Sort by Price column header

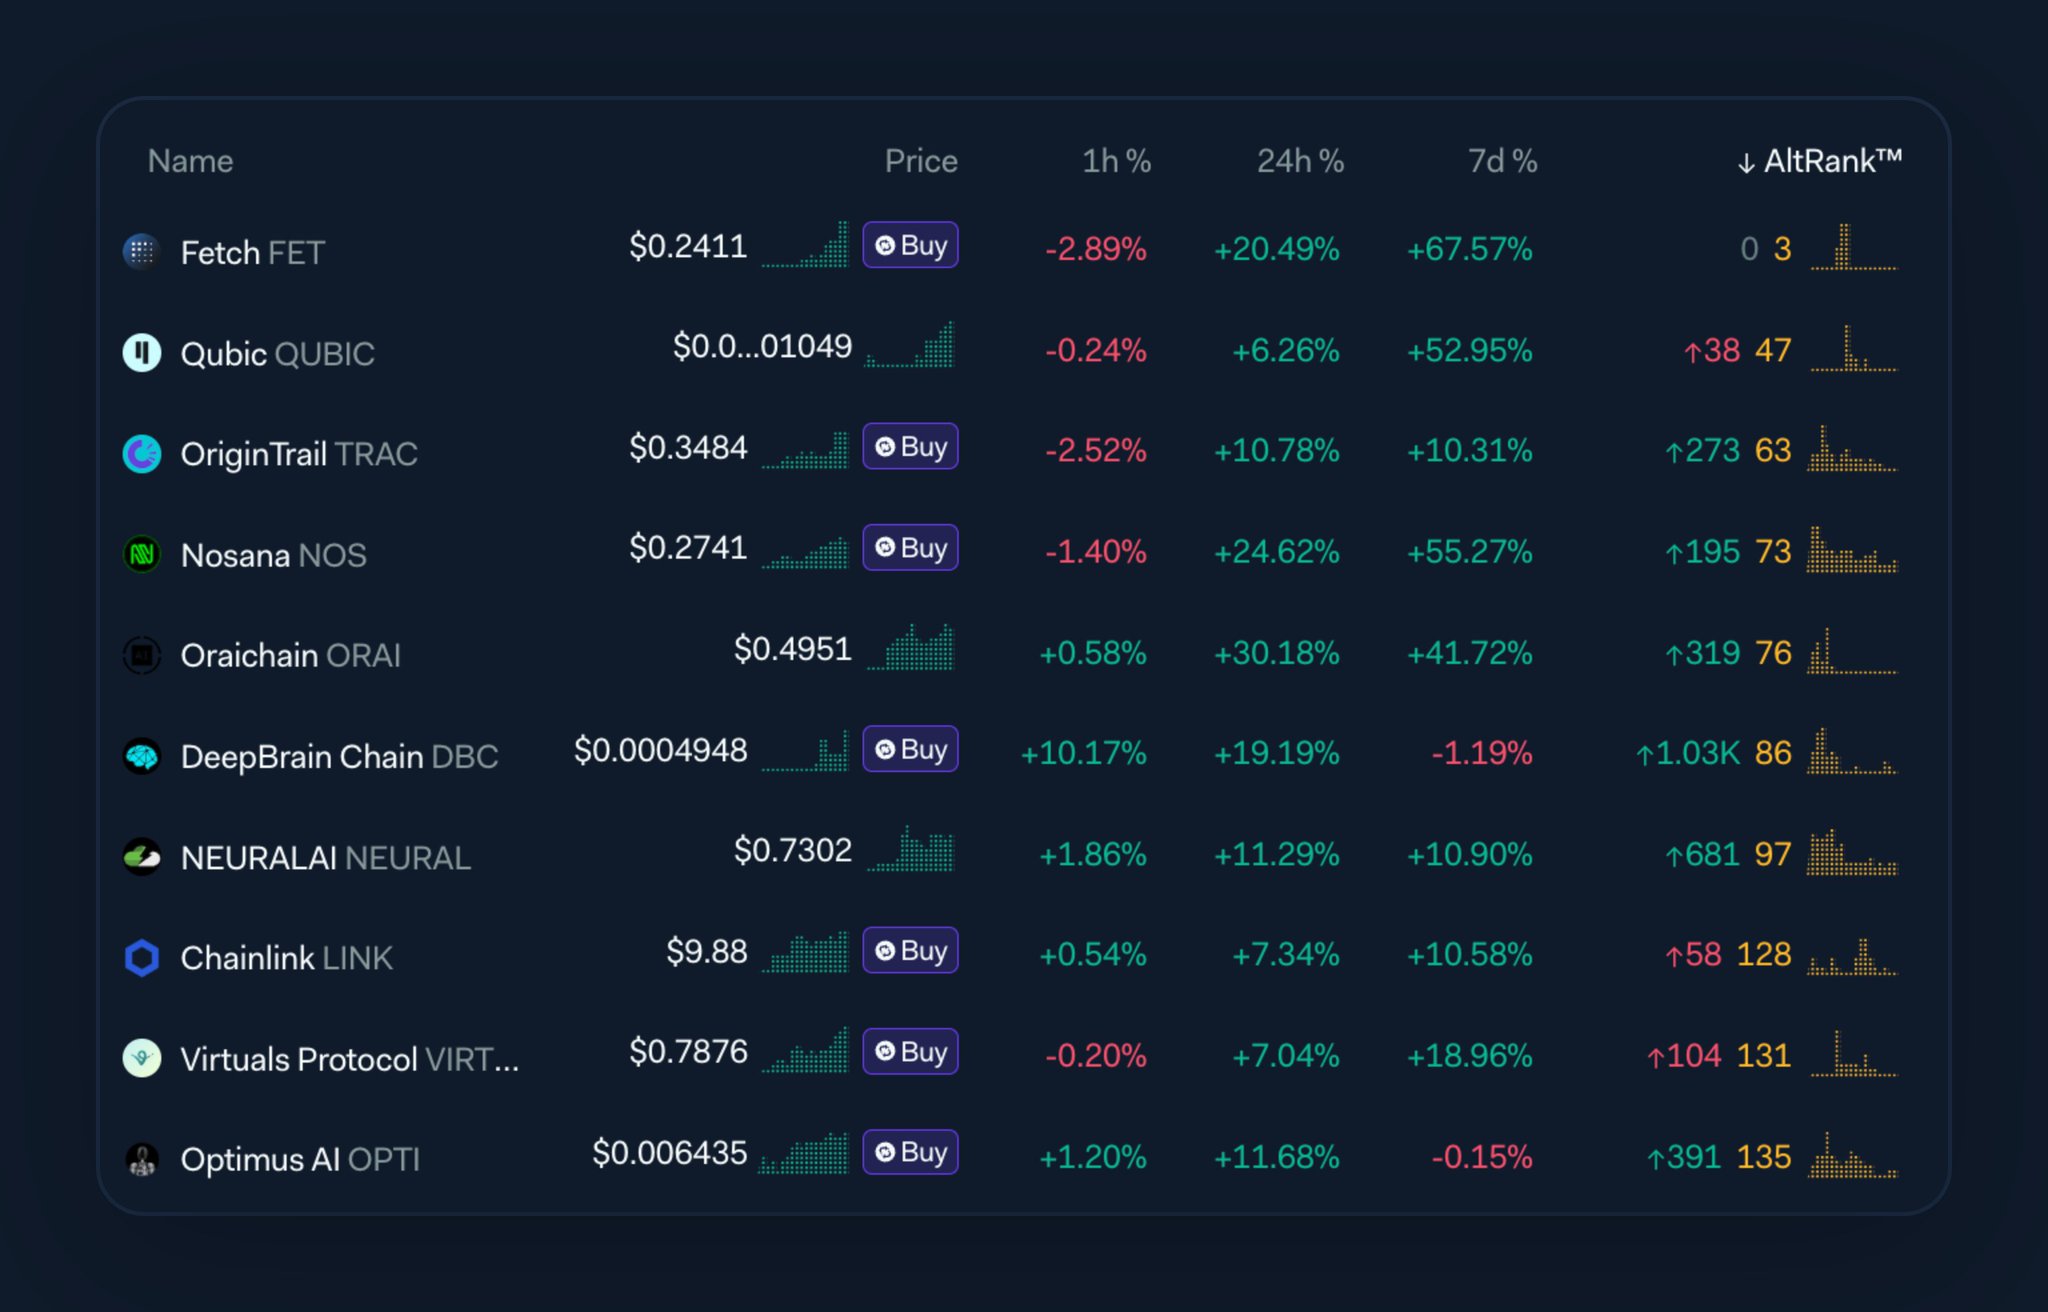click(920, 161)
